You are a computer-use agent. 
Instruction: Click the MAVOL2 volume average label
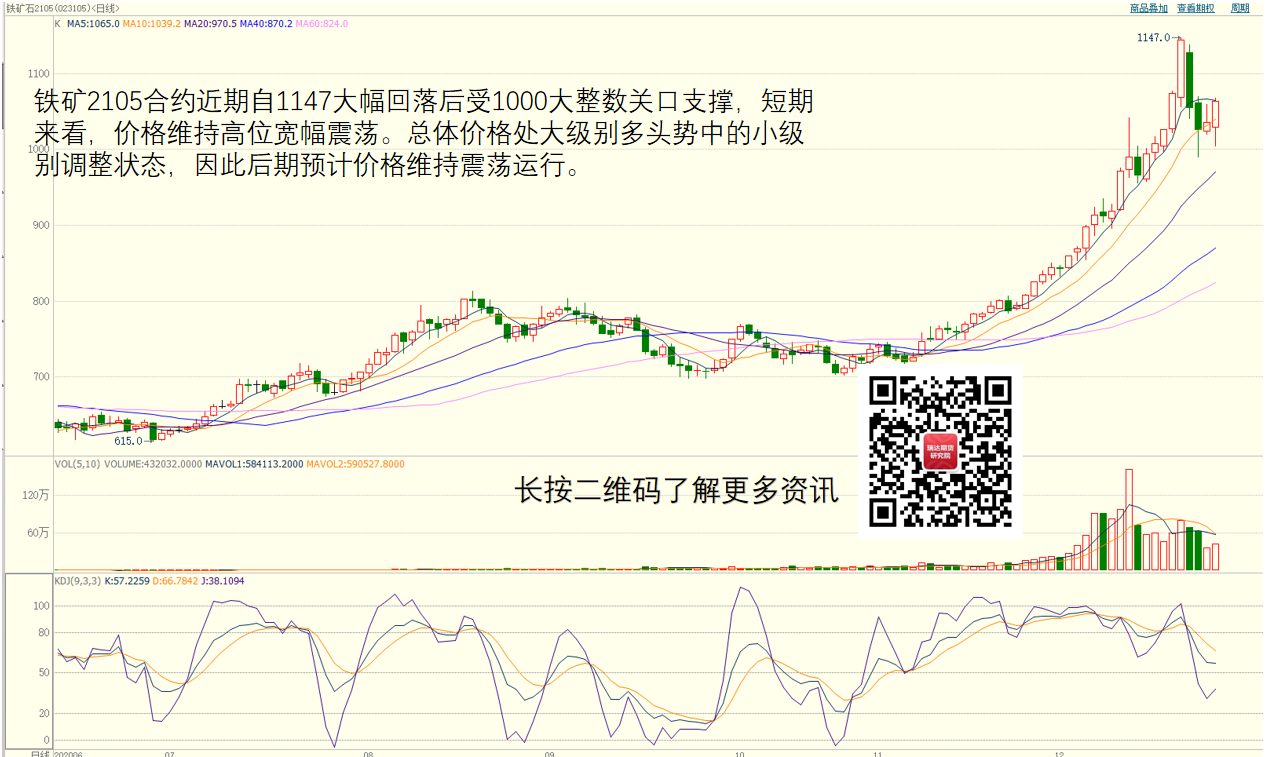click(x=355, y=464)
